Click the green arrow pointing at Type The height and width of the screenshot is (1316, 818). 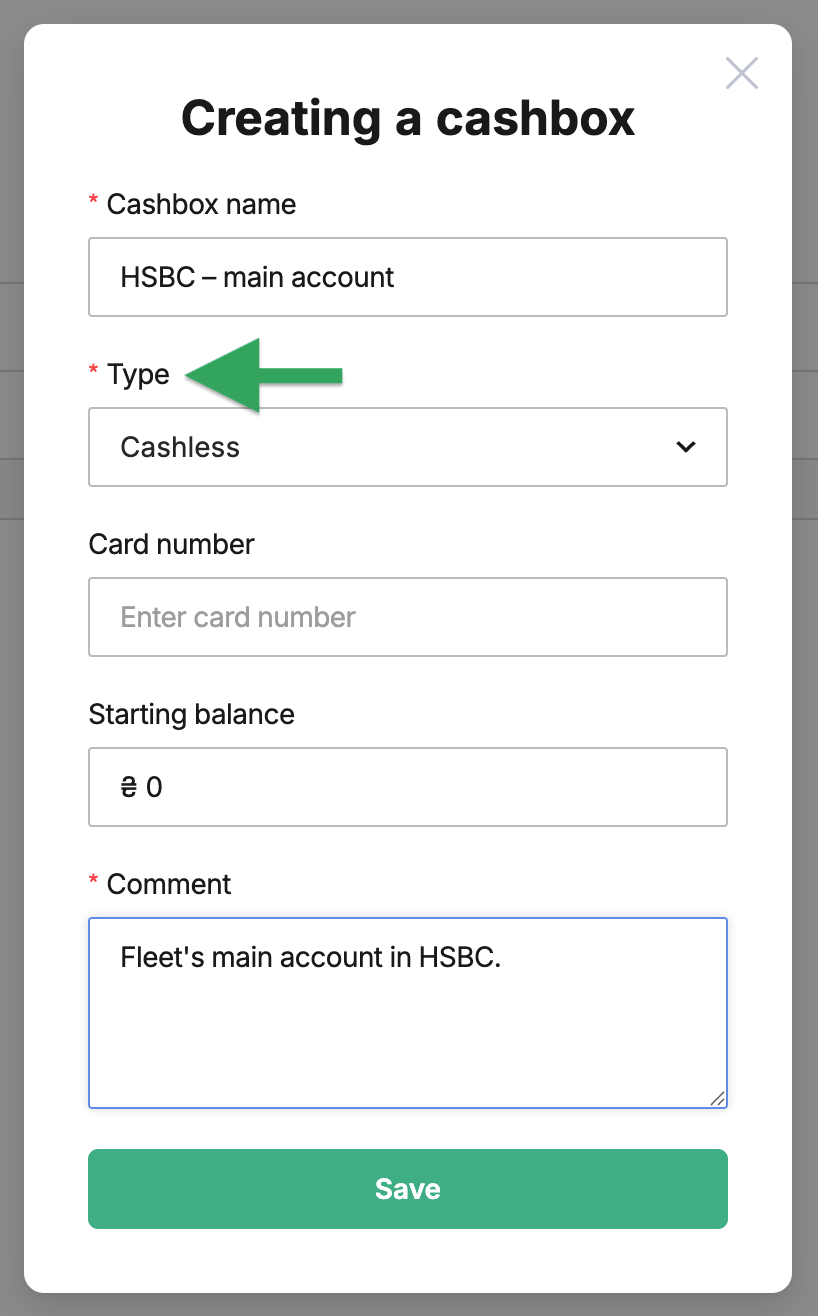click(265, 375)
